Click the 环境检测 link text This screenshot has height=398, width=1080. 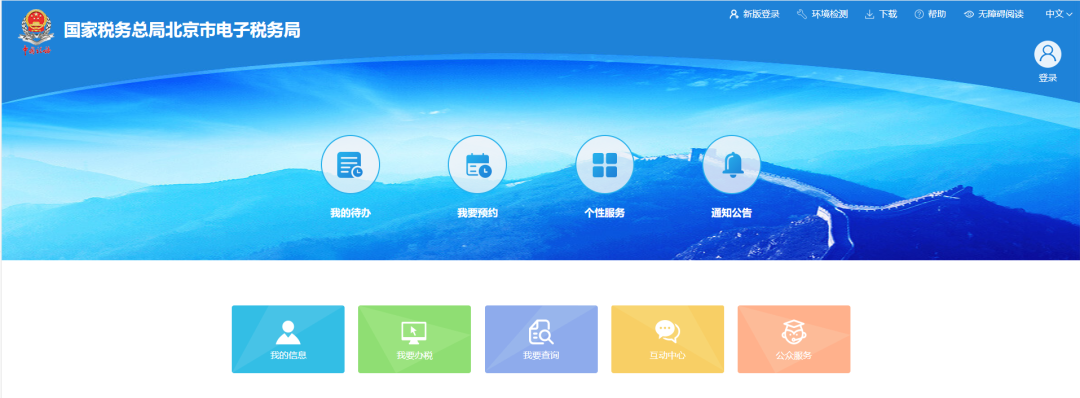(x=829, y=14)
